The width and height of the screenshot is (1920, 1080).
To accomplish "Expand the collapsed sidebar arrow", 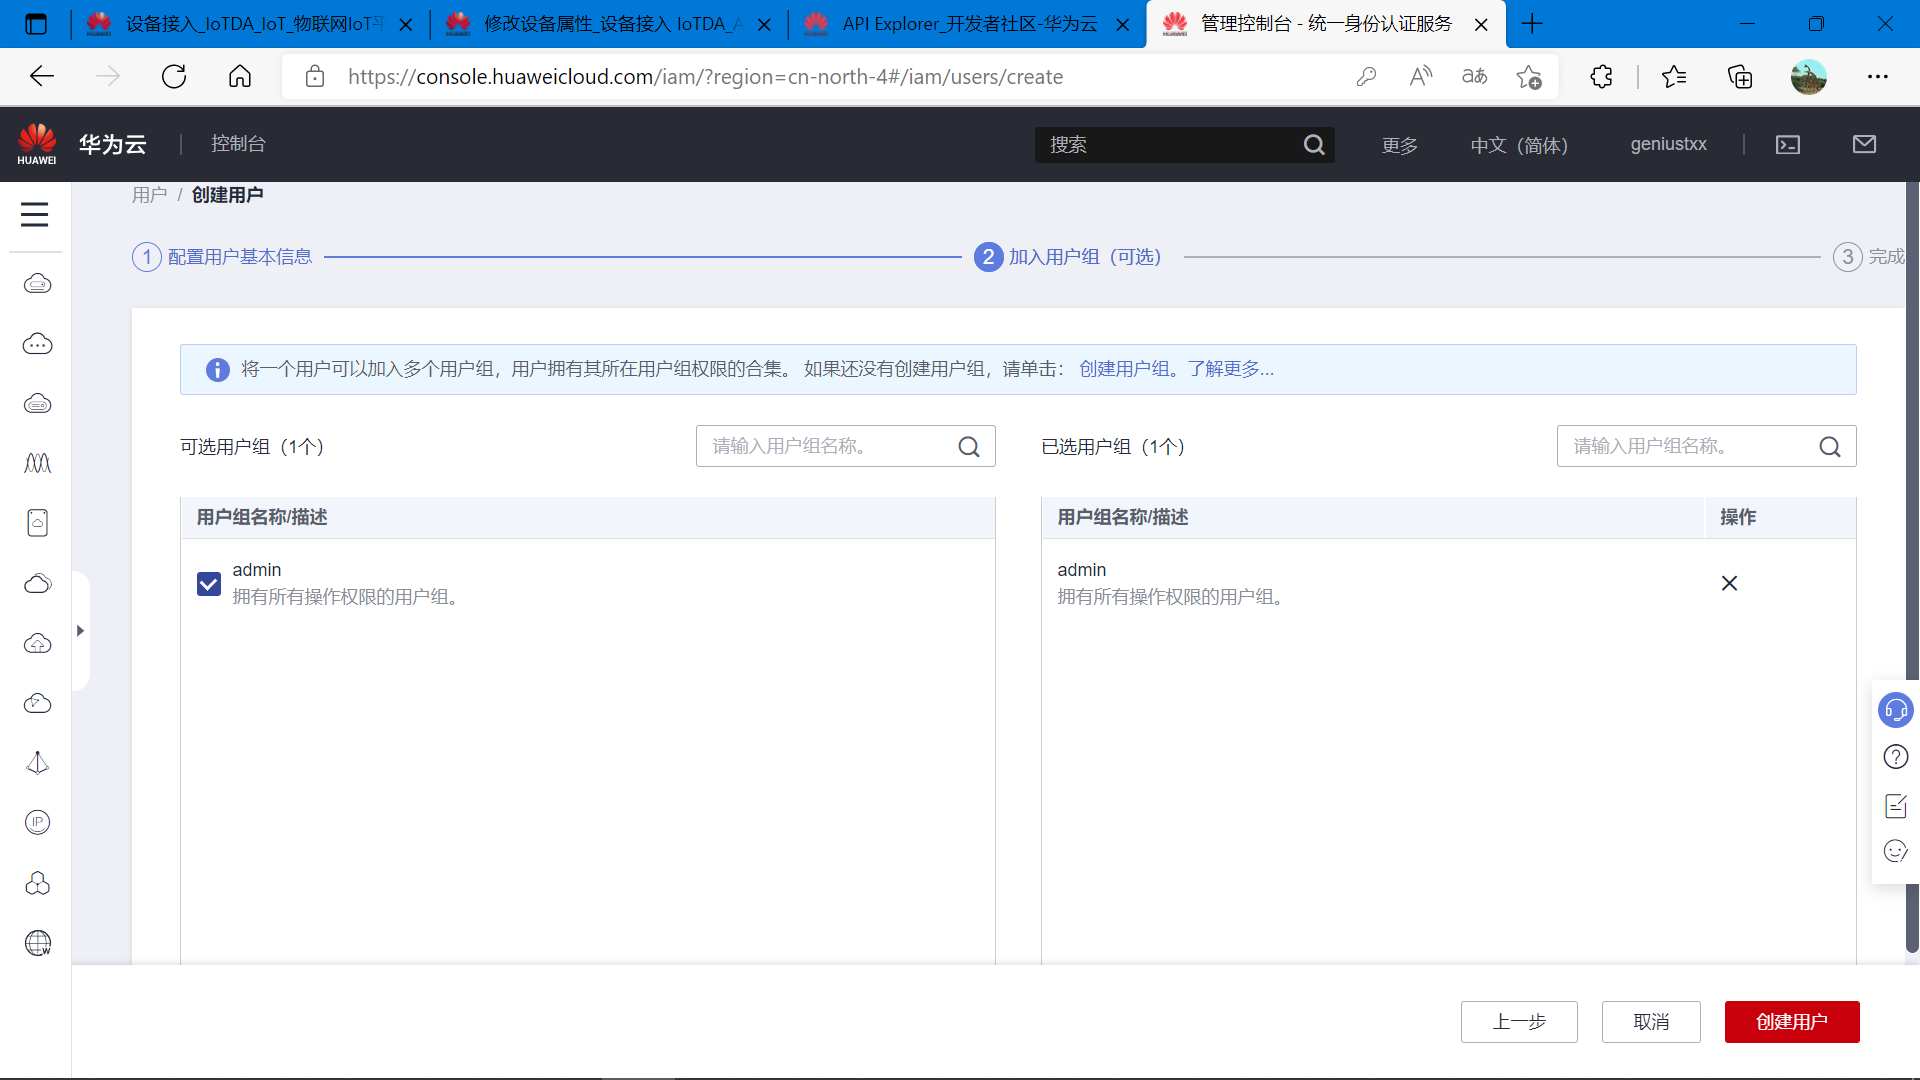I will [80, 631].
